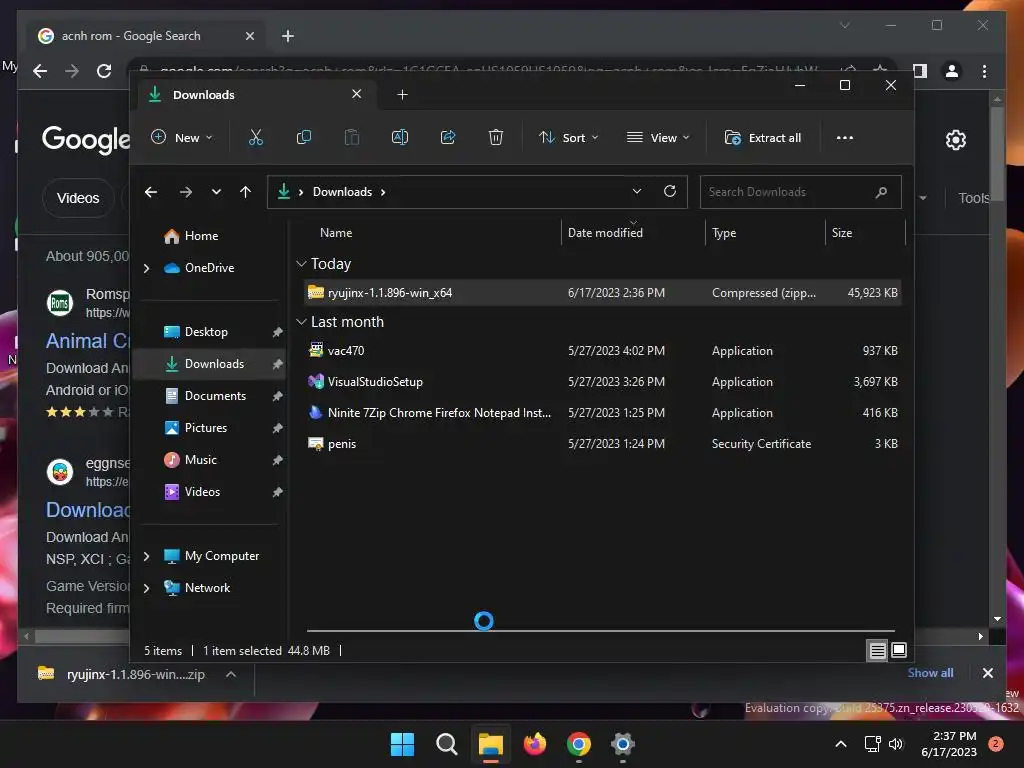Click Show all downloads in Chrome
This screenshot has height=768, width=1024.
tap(930, 673)
